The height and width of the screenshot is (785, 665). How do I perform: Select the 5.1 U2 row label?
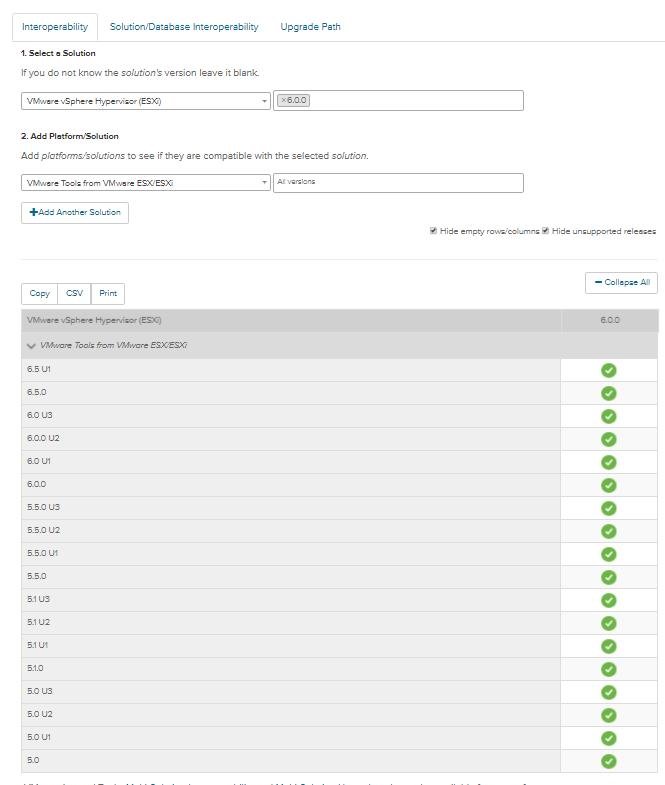(39, 622)
